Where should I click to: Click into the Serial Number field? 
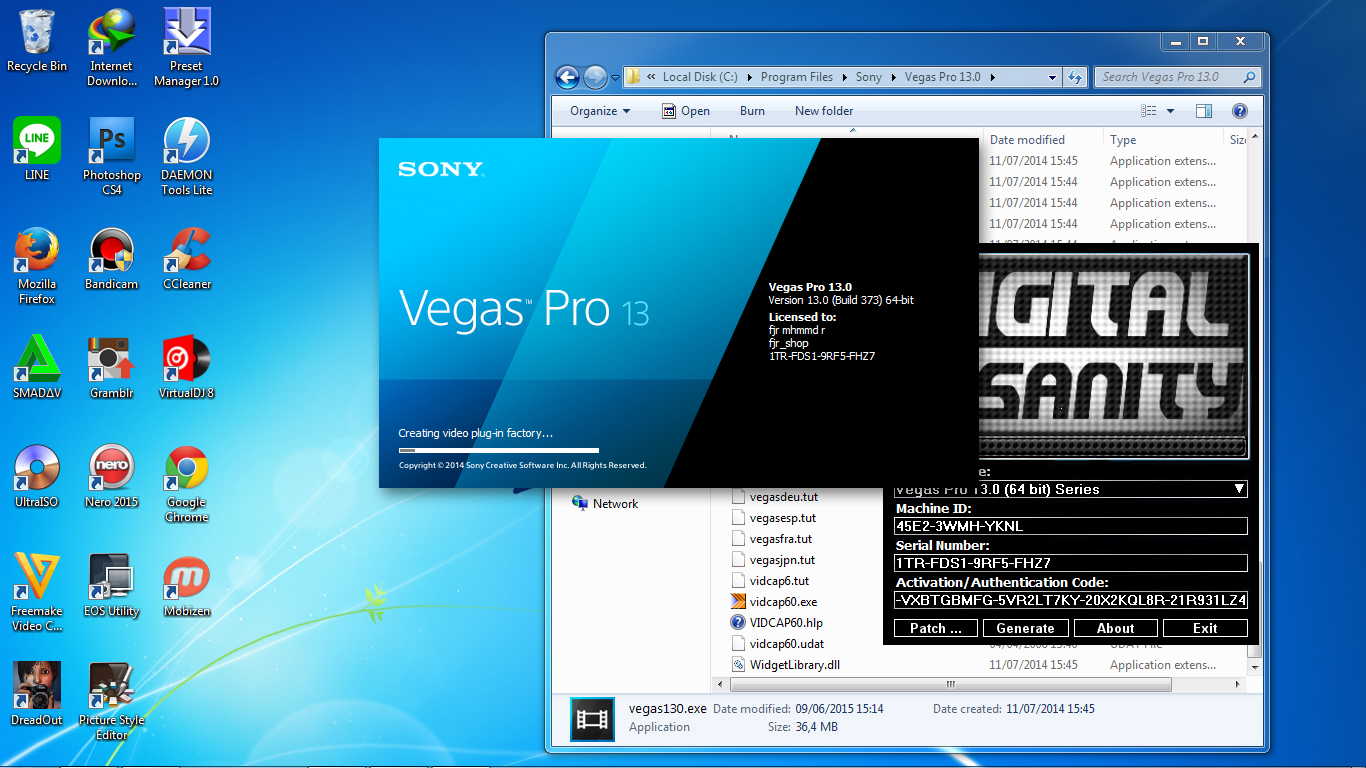click(1071, 563)
